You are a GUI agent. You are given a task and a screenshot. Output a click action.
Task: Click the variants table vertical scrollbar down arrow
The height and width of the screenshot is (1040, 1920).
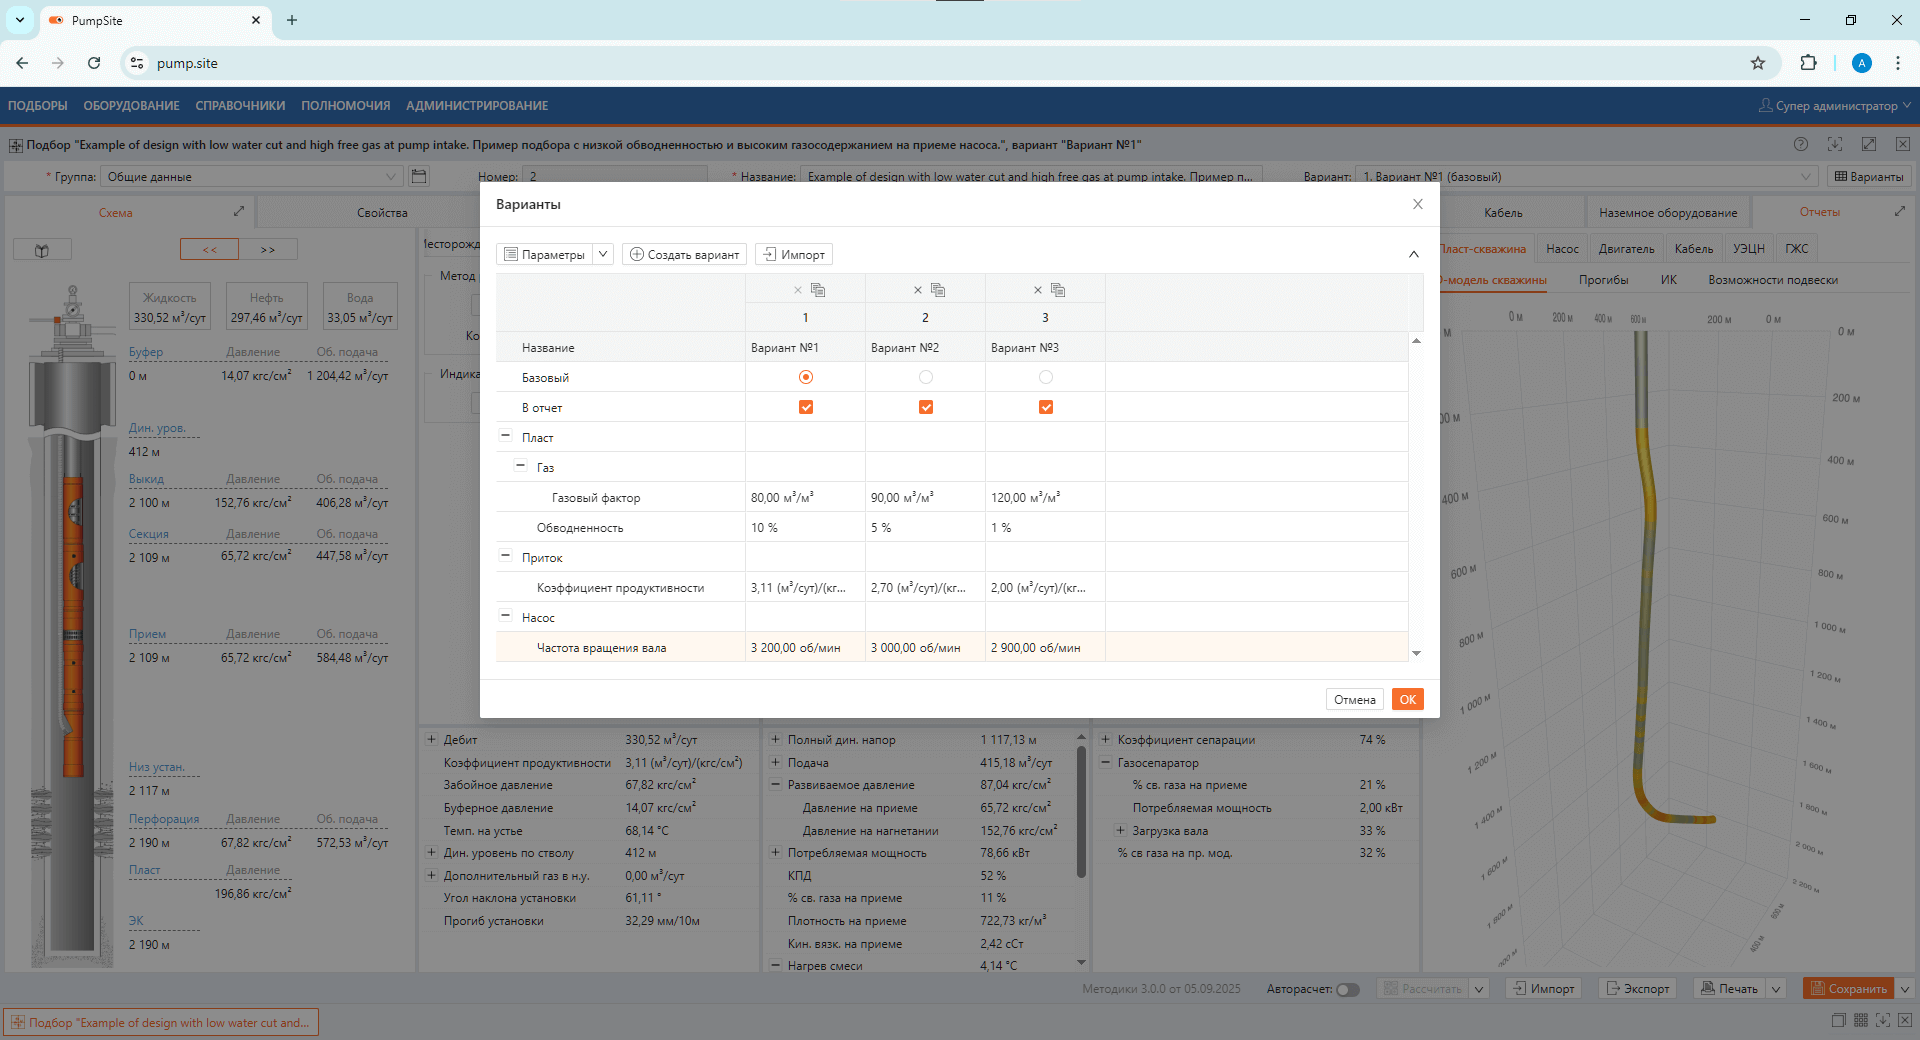[x=1416, y=653]
